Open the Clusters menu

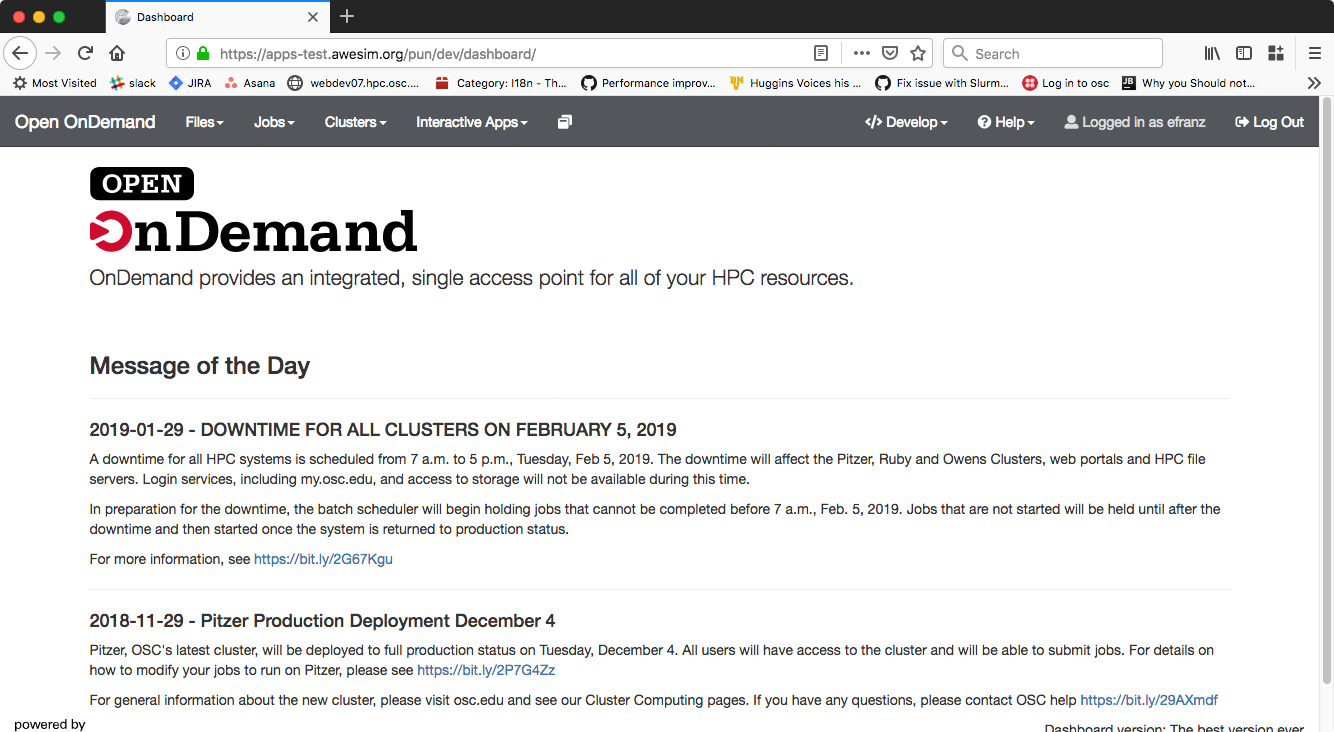pyautogui.click(x=355, y=122)
